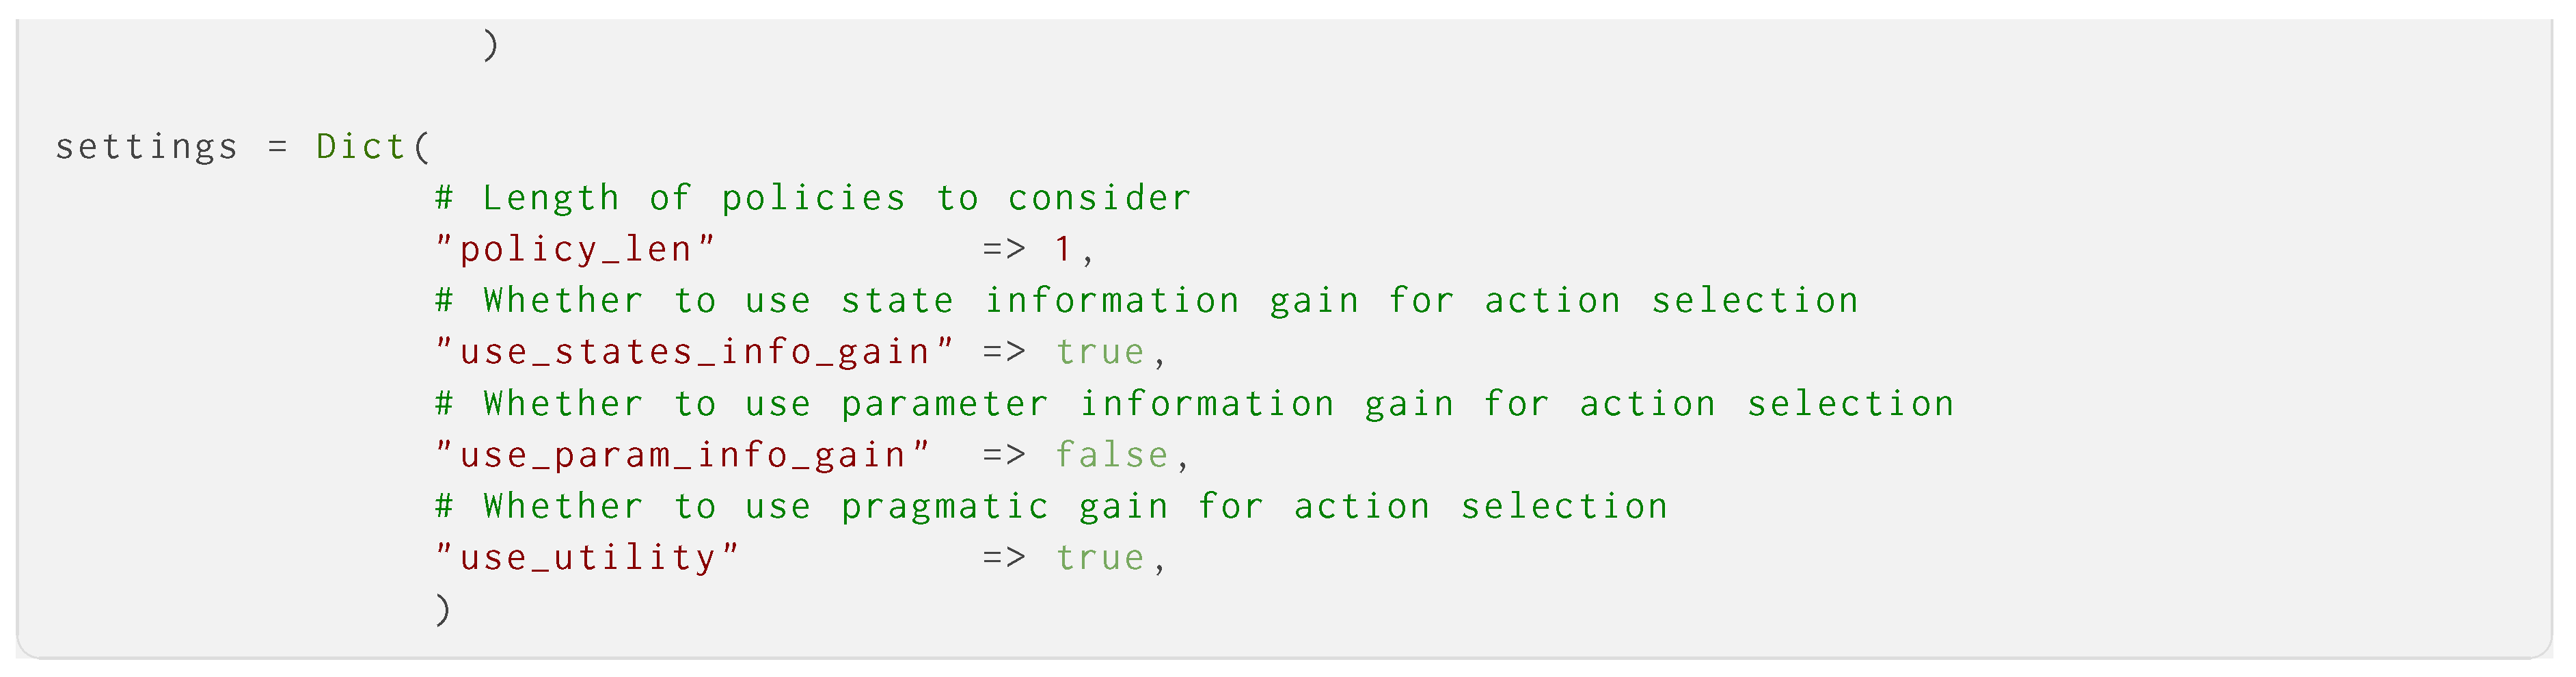Click the false value of use_param_info_gain
The width and height of the screenshot is (2576, 677).
[1111, 455]
